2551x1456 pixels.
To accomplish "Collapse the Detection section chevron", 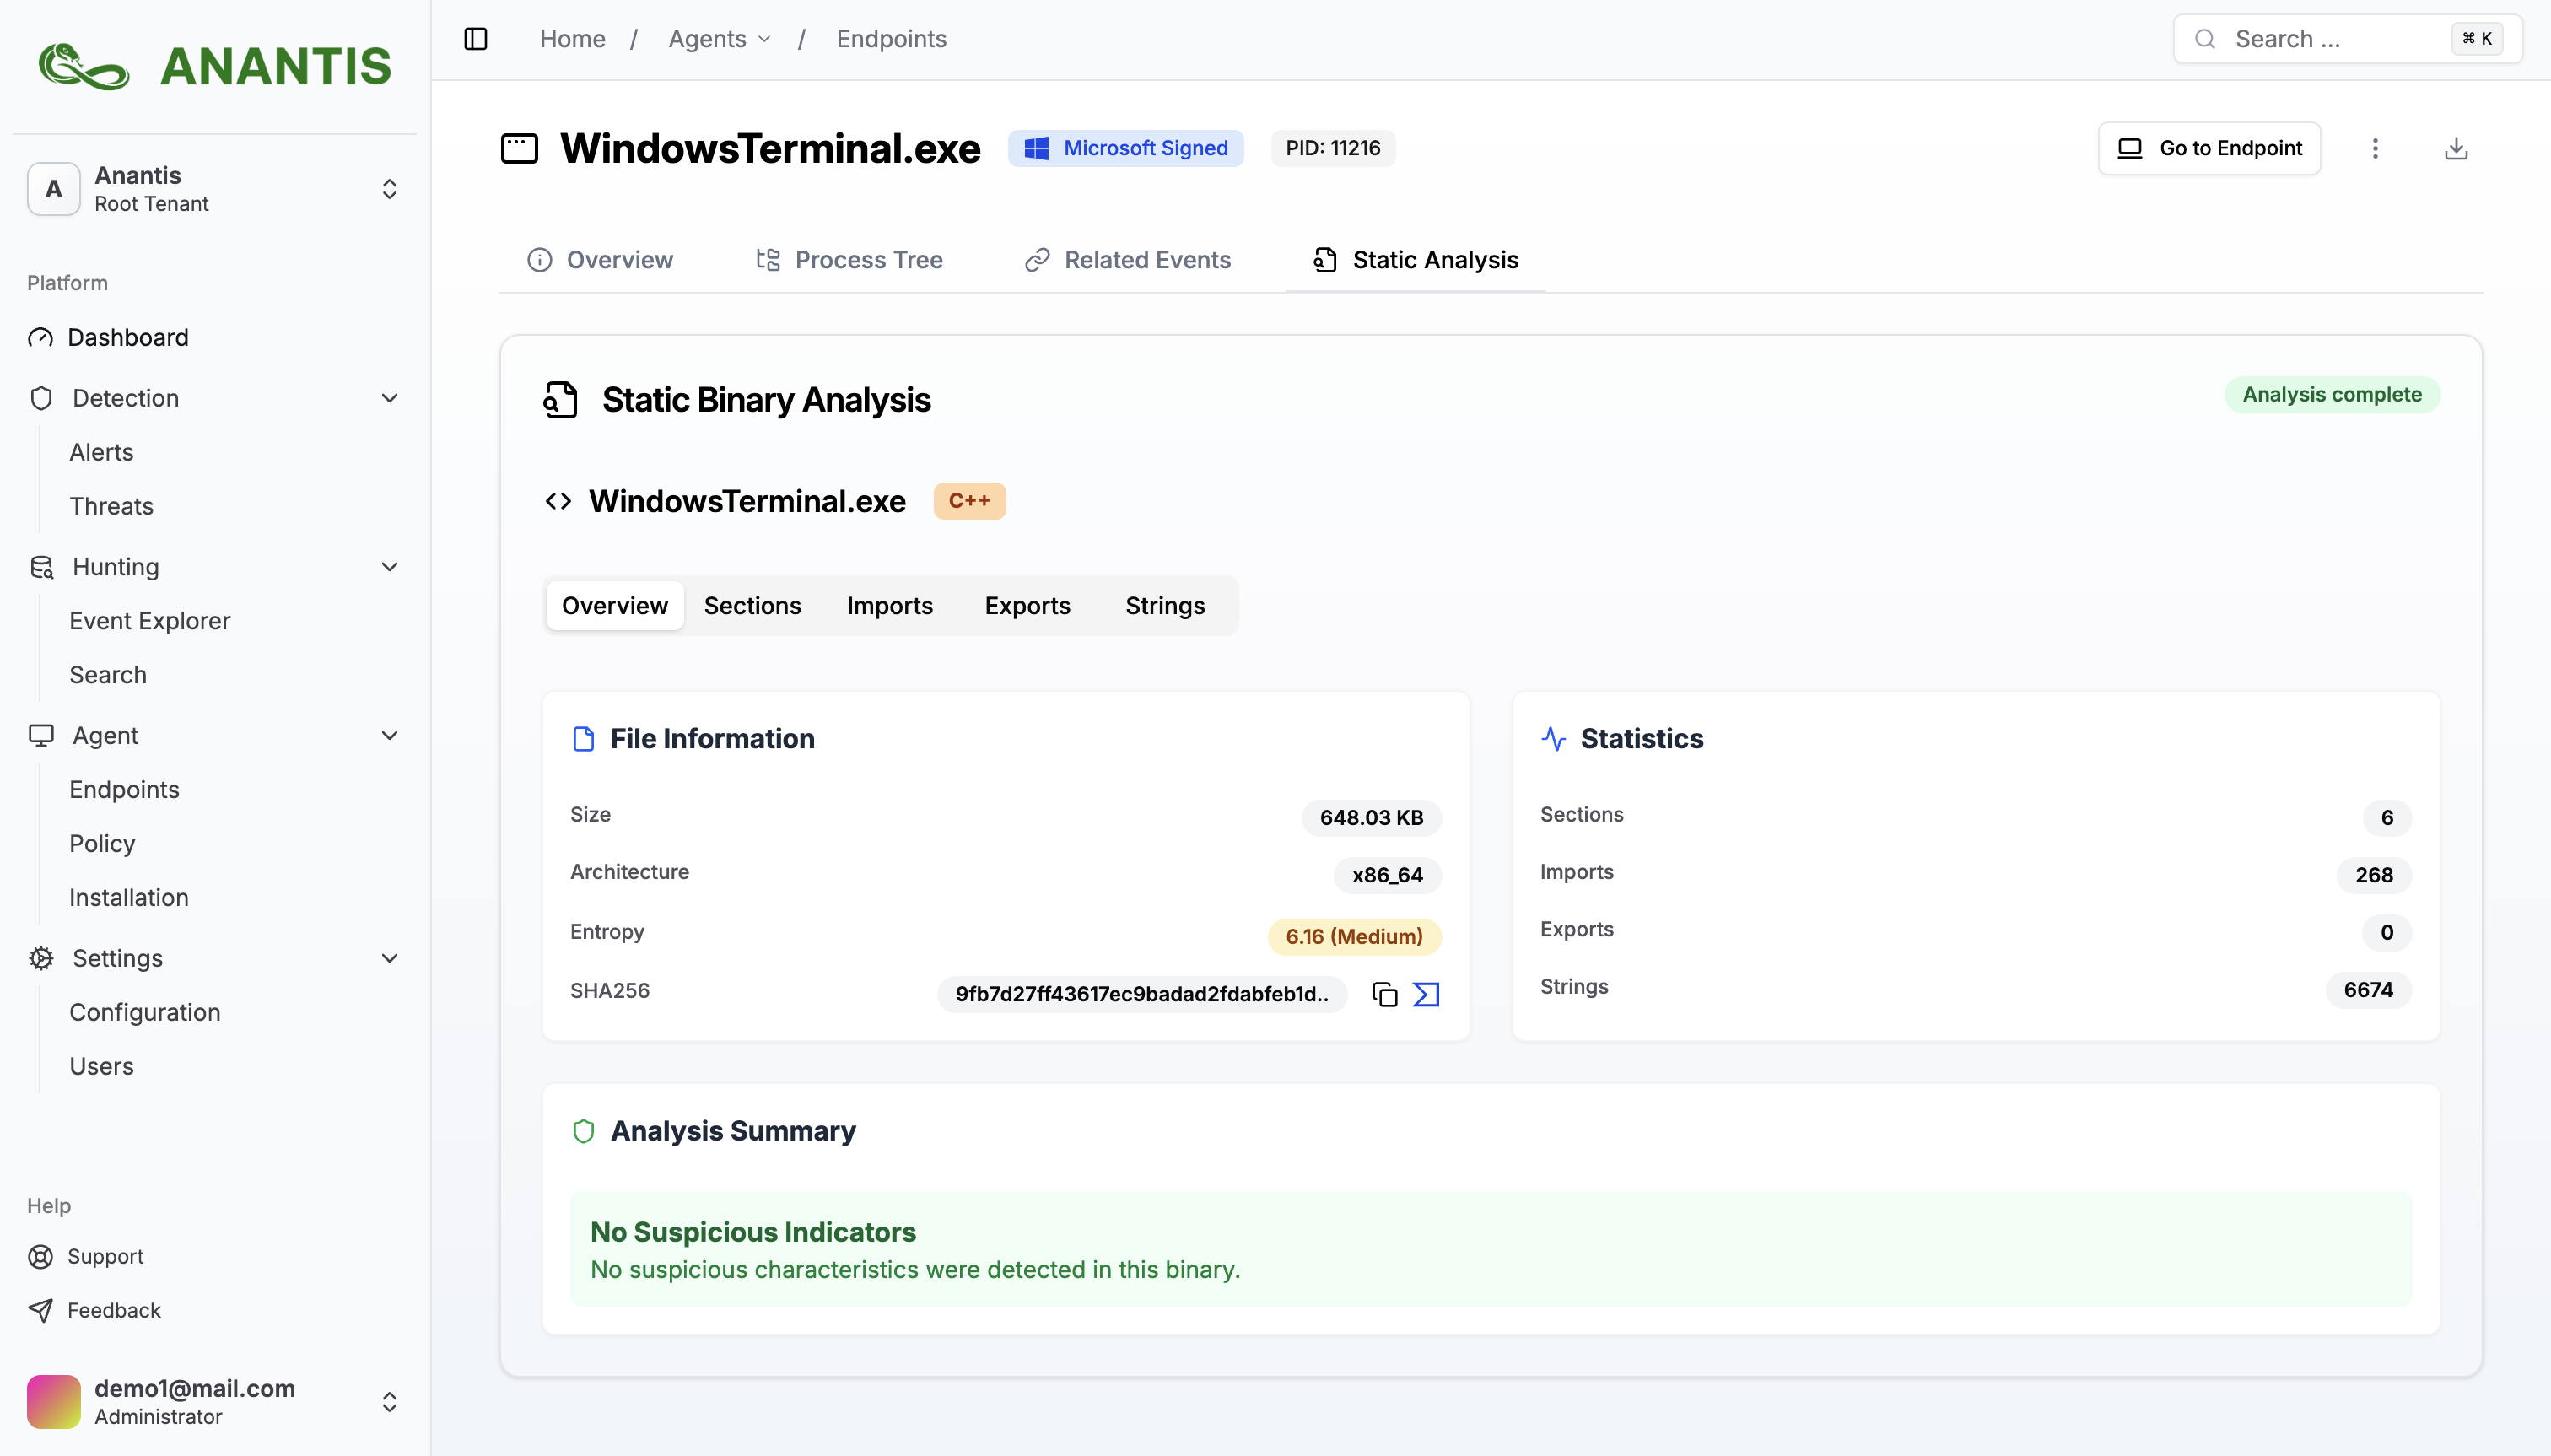I will click(390, 398).
